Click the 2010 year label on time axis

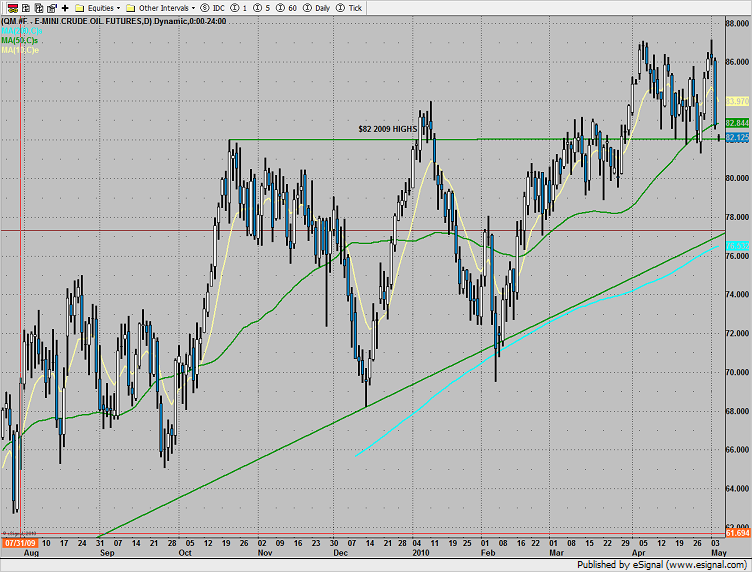[421, 553]
